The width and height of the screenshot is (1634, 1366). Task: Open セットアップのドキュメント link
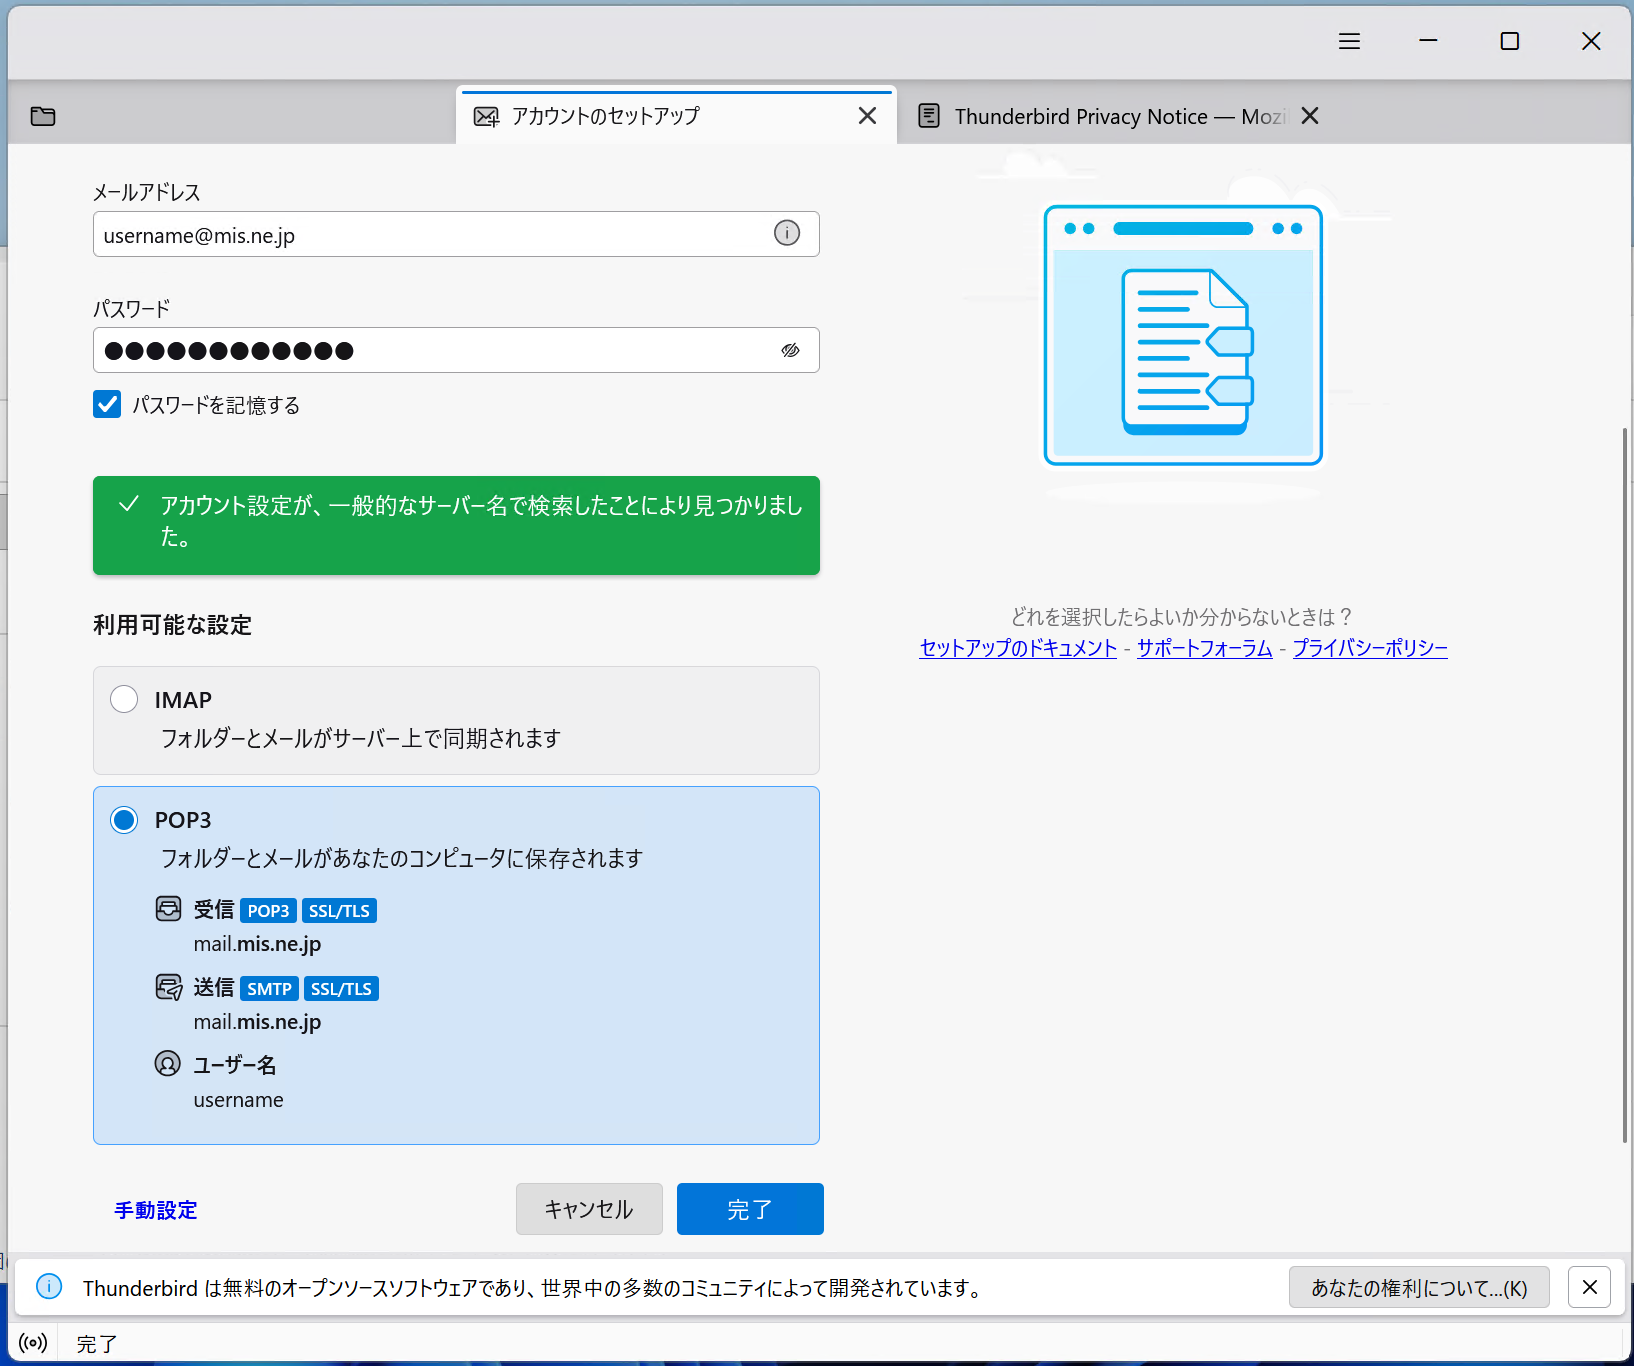[1017, 648]
